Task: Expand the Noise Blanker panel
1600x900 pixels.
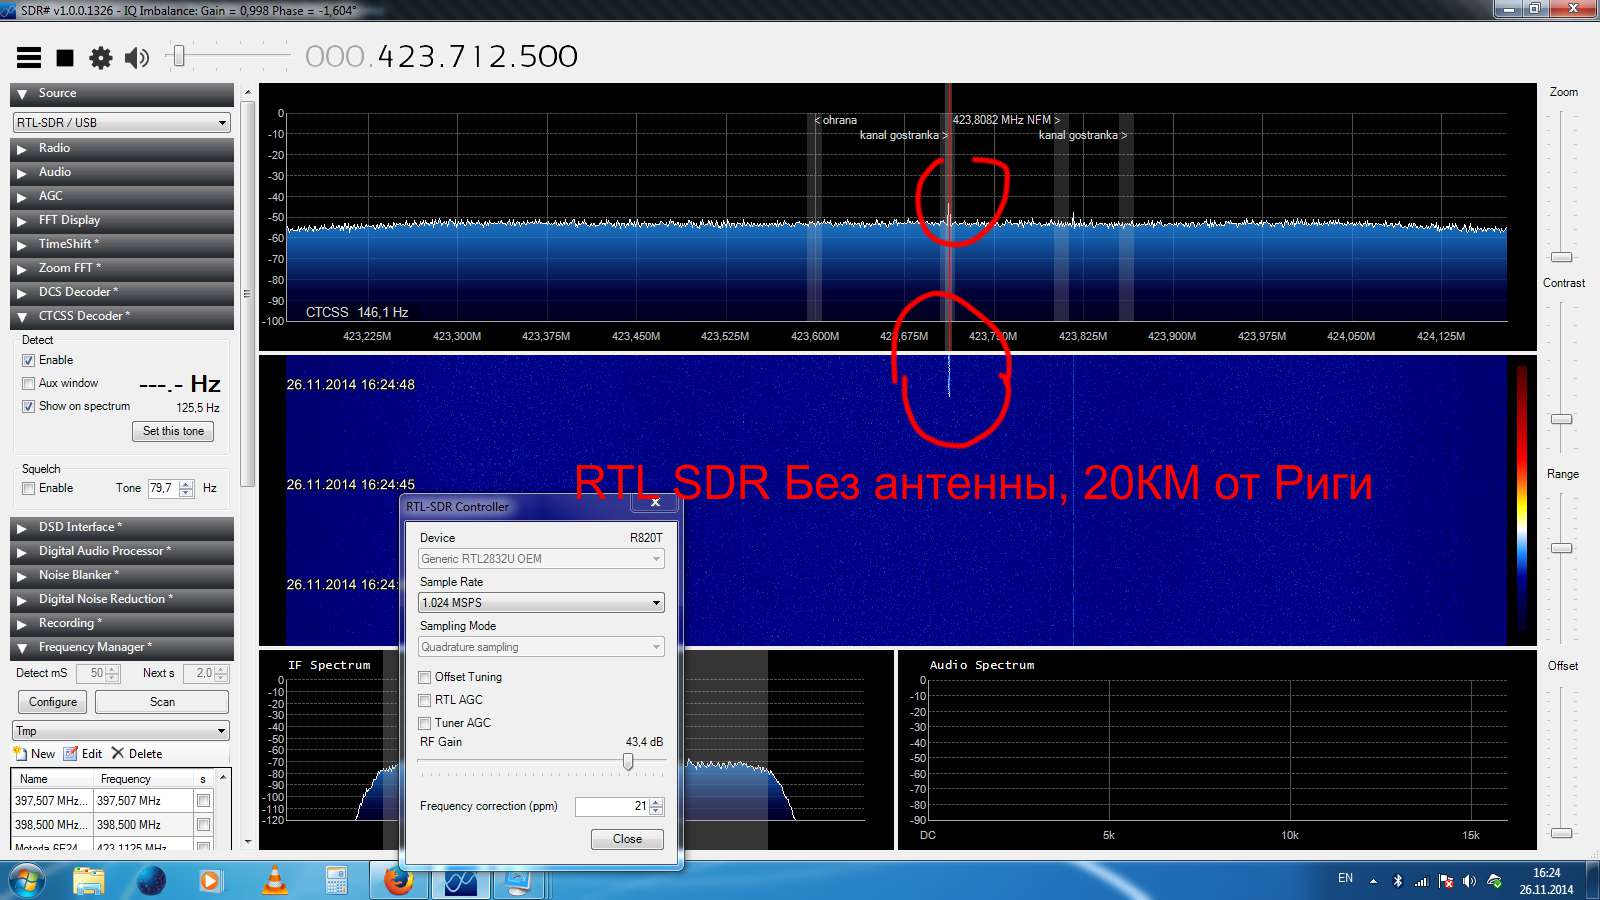Action: click(122, 575)
